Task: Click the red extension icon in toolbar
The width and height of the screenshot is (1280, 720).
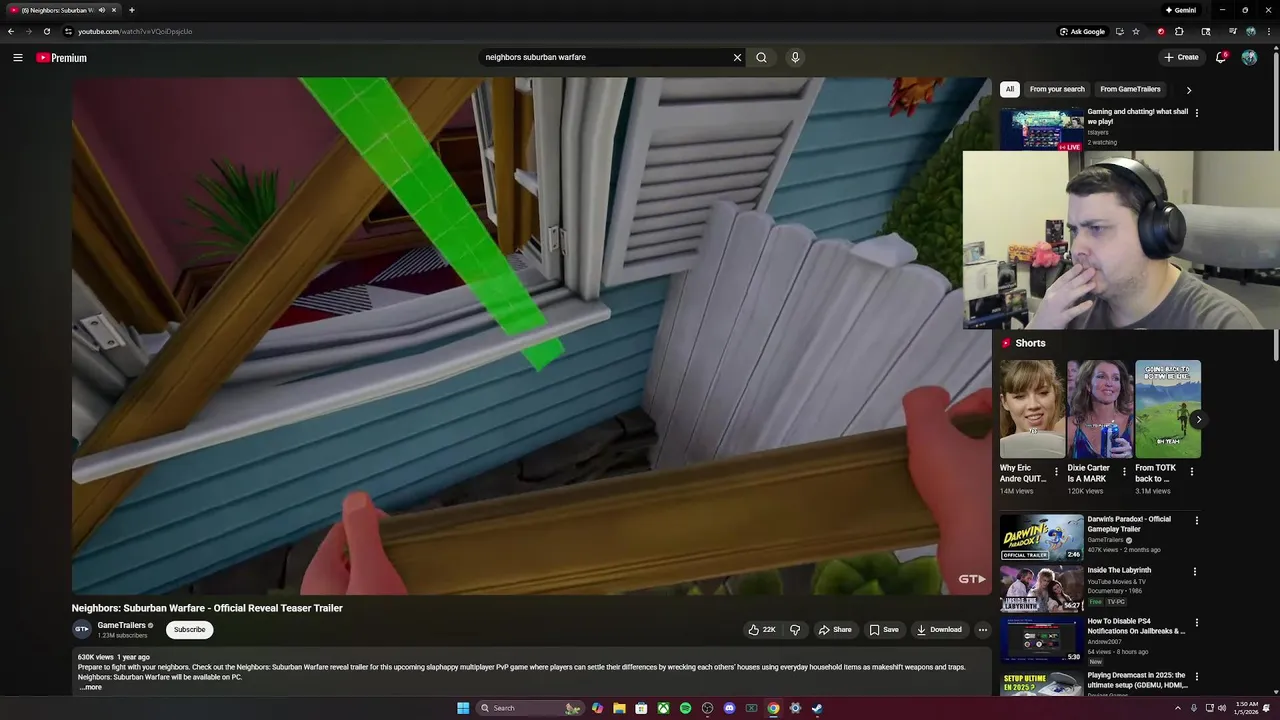Action: [1161, 31]
